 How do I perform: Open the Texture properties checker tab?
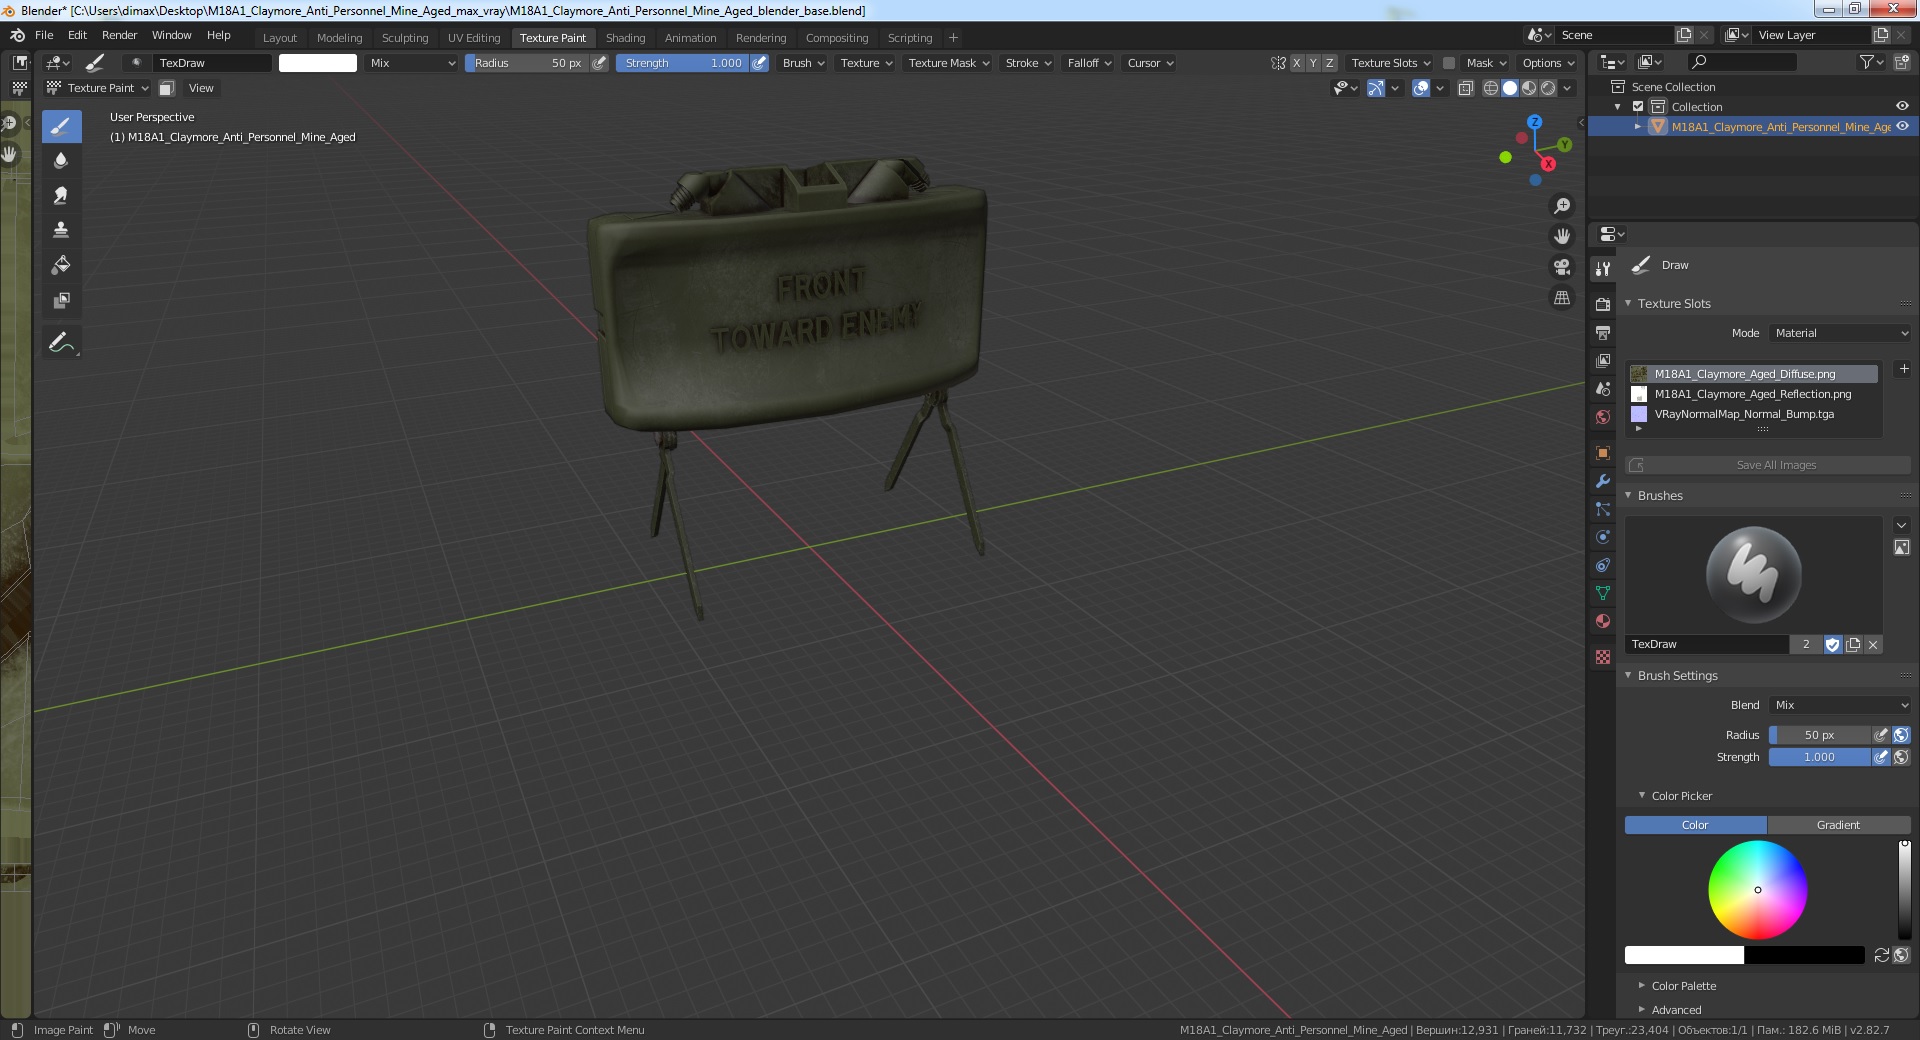[x=1603, y=657]
